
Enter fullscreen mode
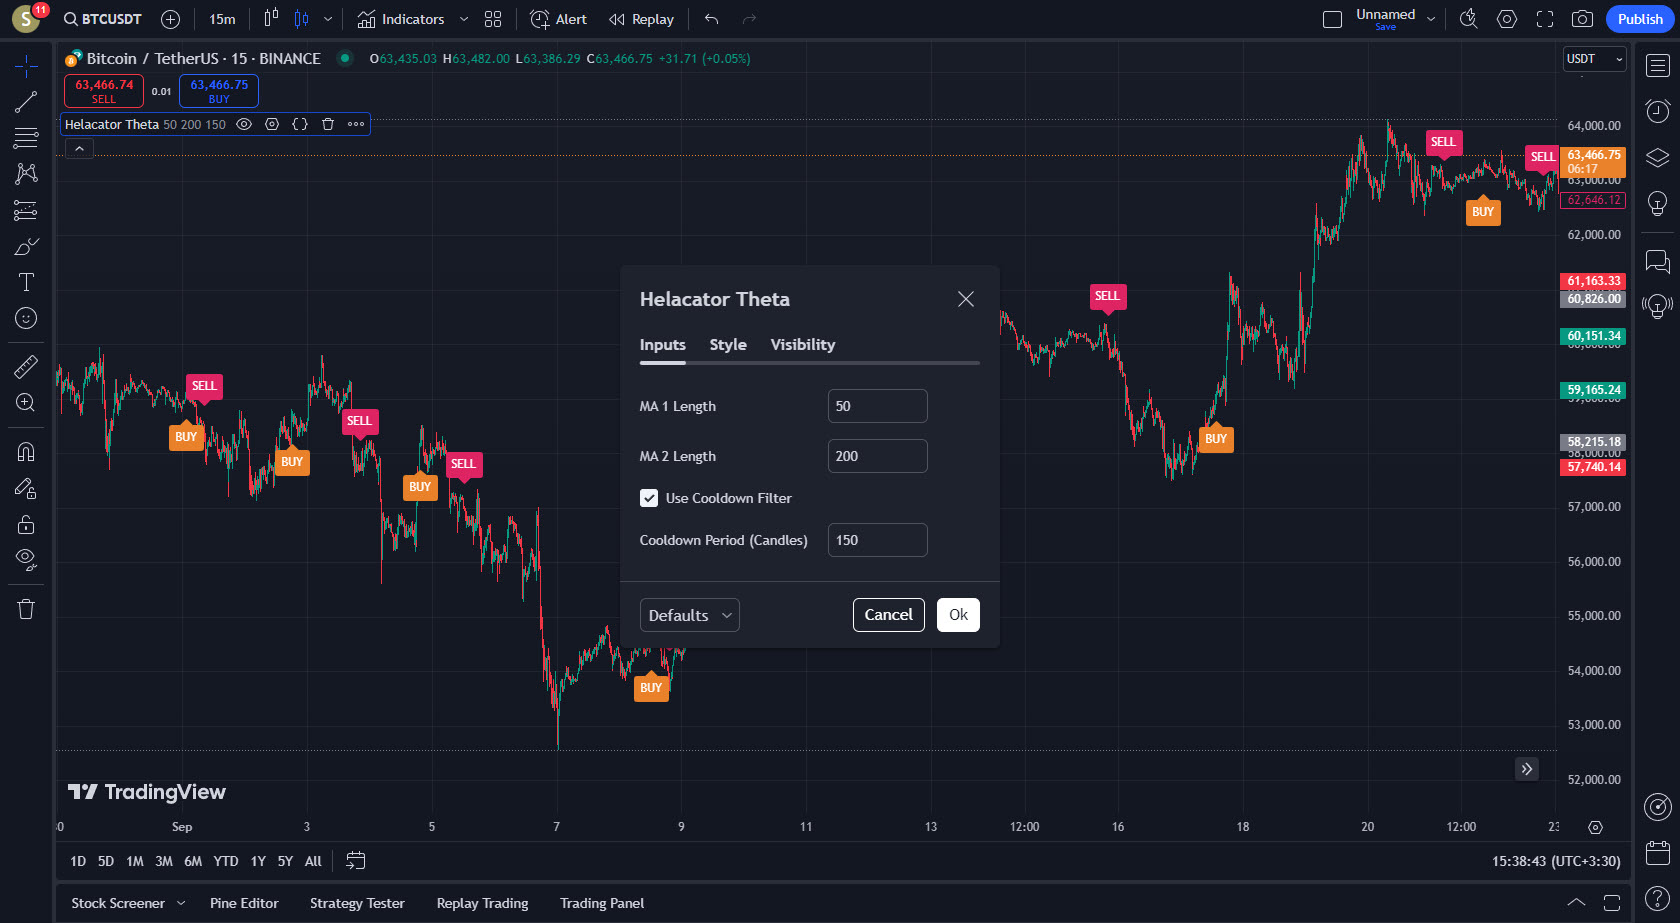point(1545,19)
